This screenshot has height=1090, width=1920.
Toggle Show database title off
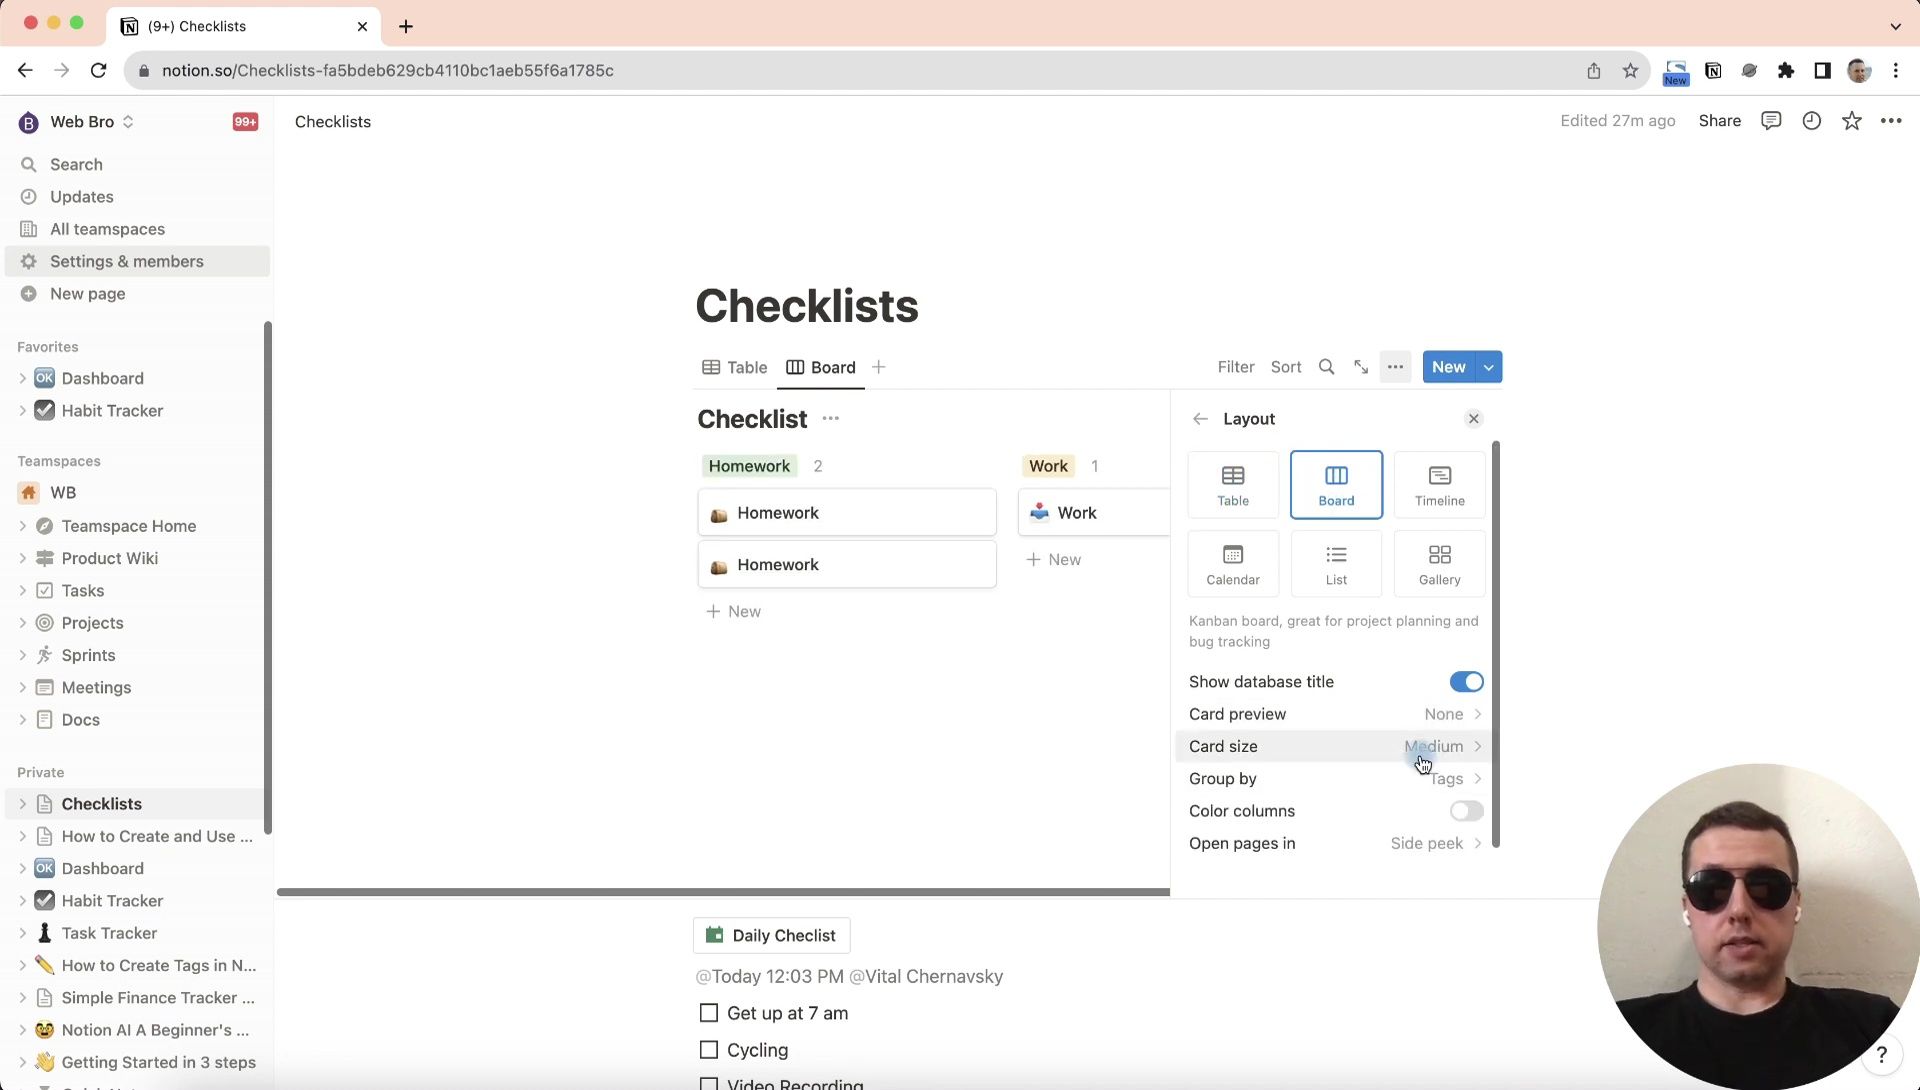(1466, 682)
